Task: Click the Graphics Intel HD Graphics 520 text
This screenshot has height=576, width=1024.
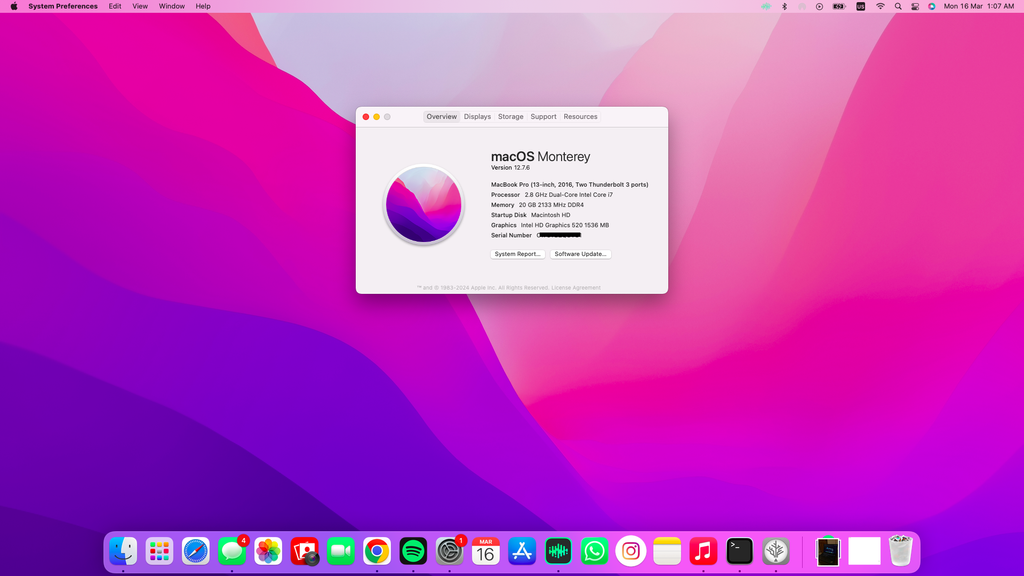Action: [550, 225]
